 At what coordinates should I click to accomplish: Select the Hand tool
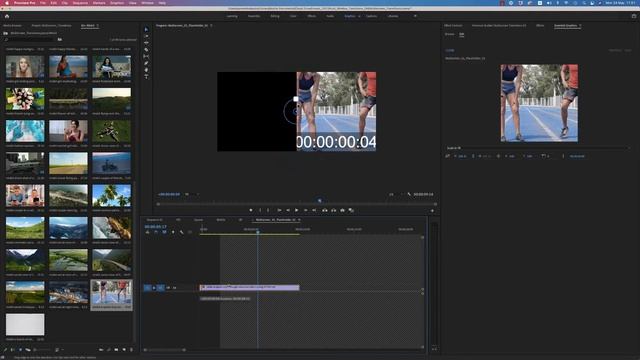pyautogui.click(x=147, y=70)
